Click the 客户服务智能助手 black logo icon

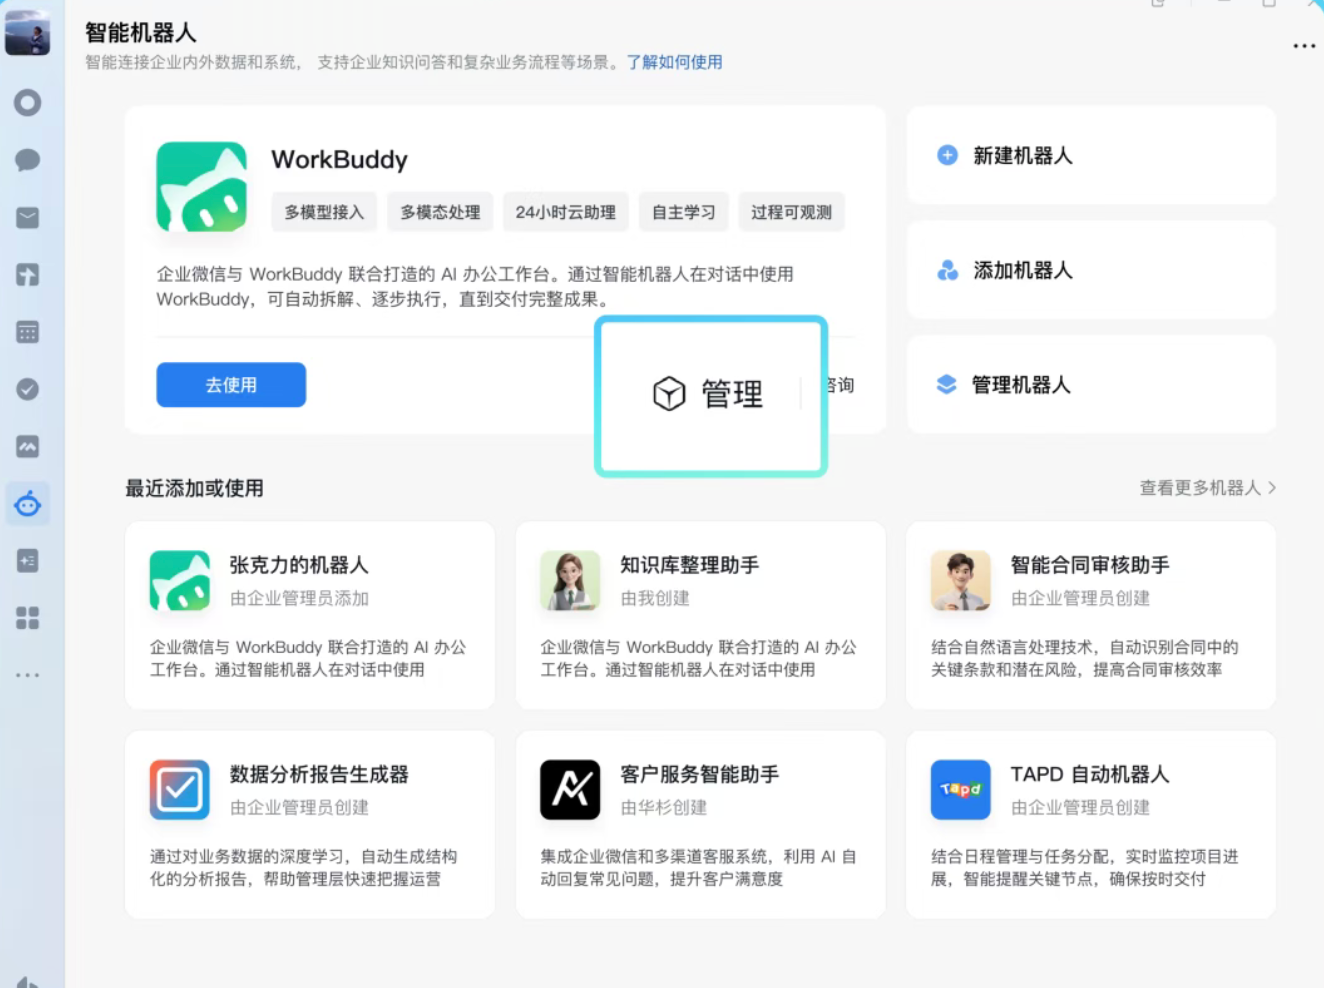pyautogui.click(x=570, y=790)
